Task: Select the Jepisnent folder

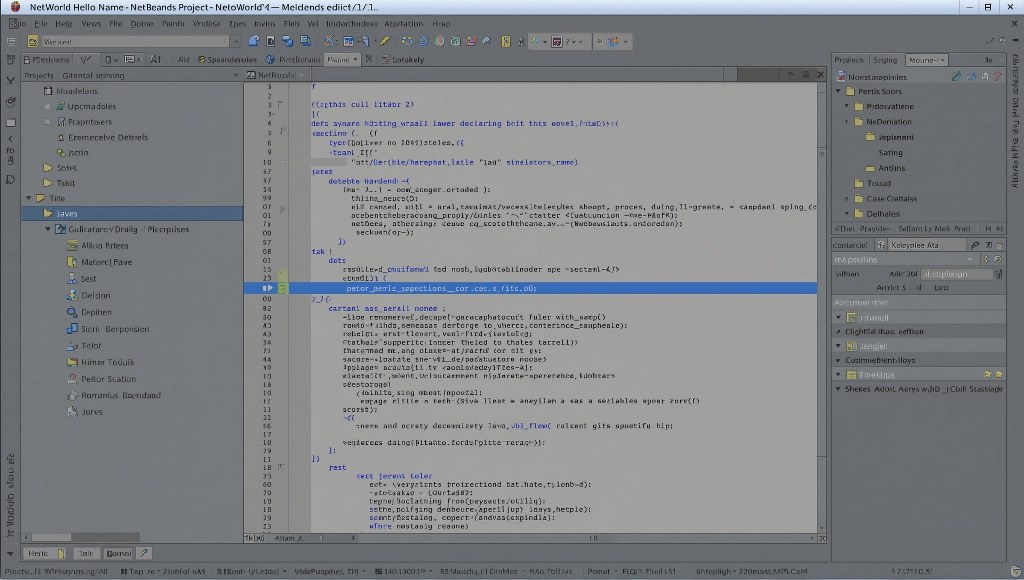Action: [x=889, y=137]
